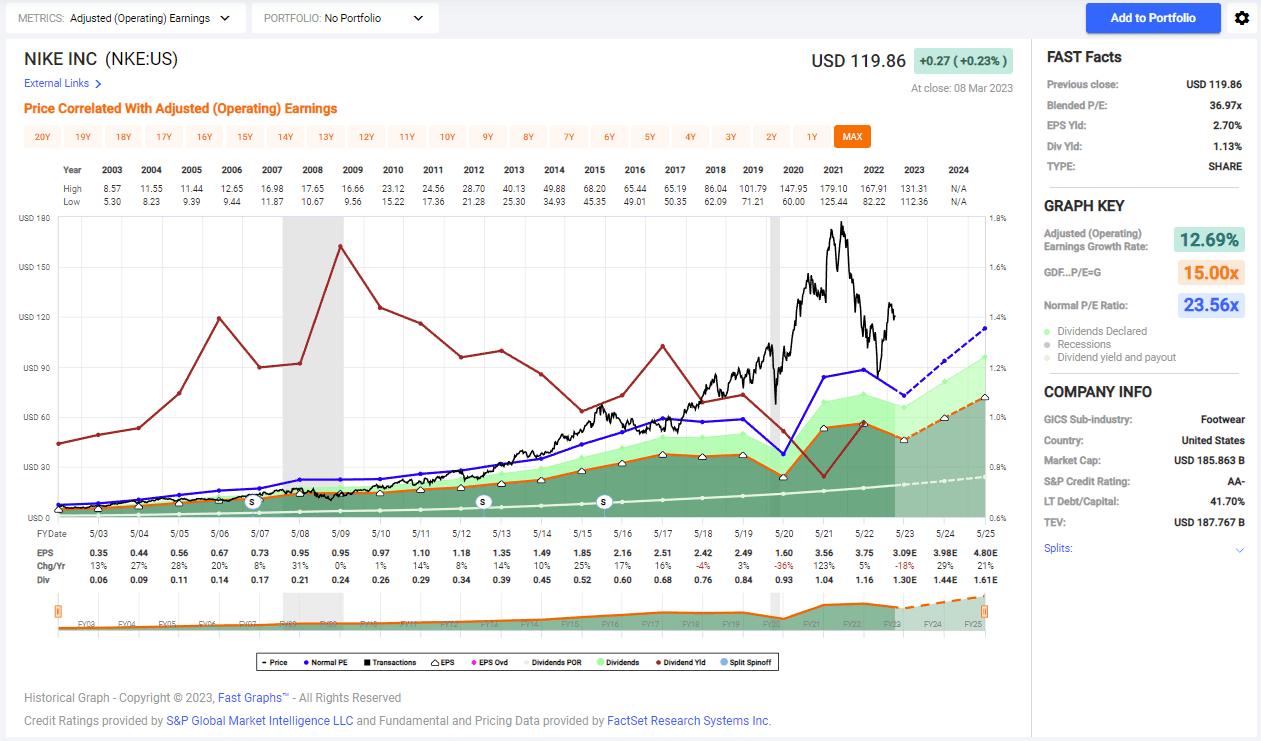Select the 1Y time range

point(812,137)
